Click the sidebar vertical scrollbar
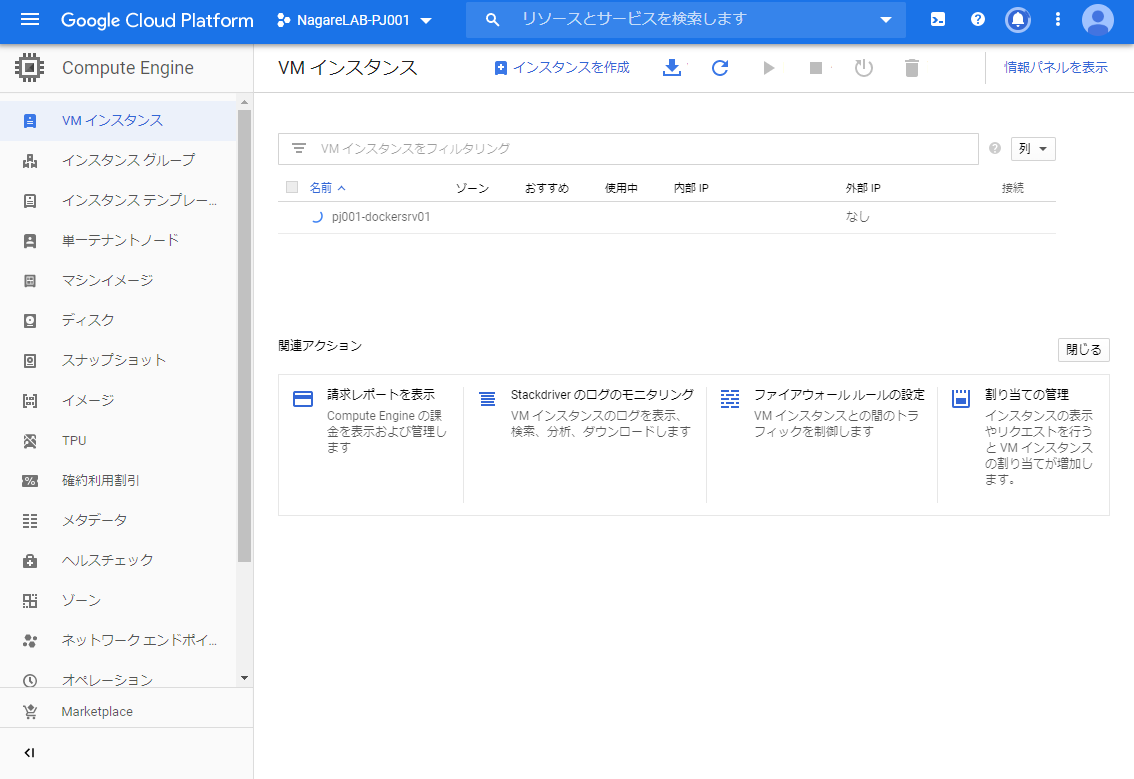 (x=244, y=336)
